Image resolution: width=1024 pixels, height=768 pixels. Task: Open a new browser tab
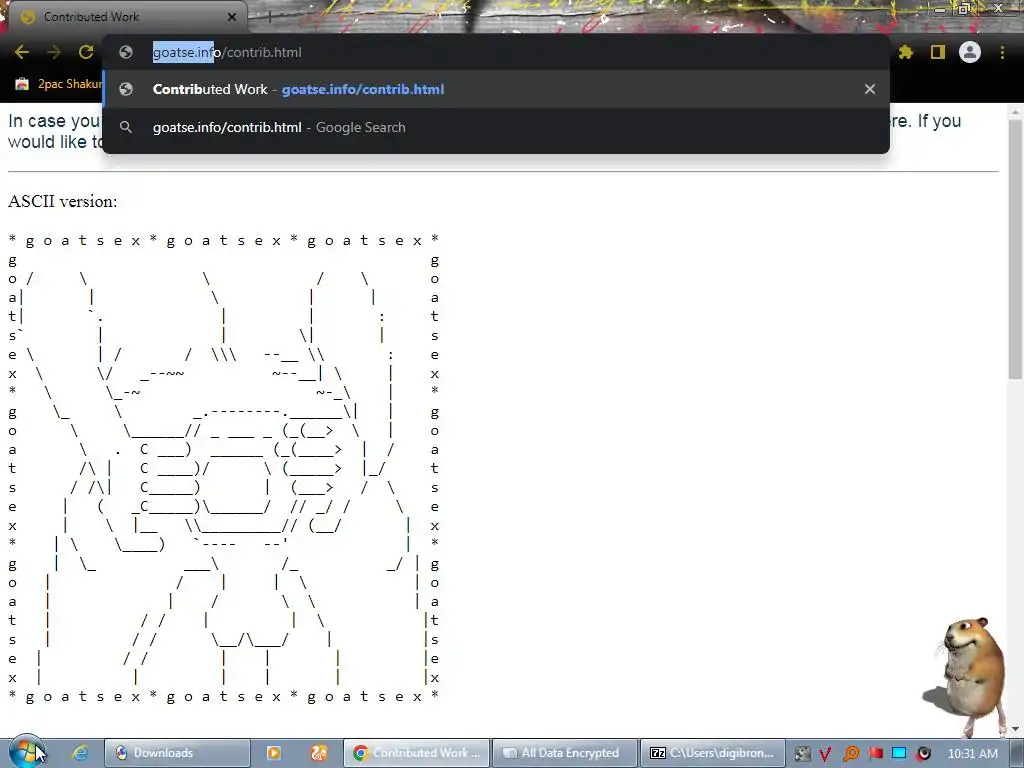click(269, 17)
